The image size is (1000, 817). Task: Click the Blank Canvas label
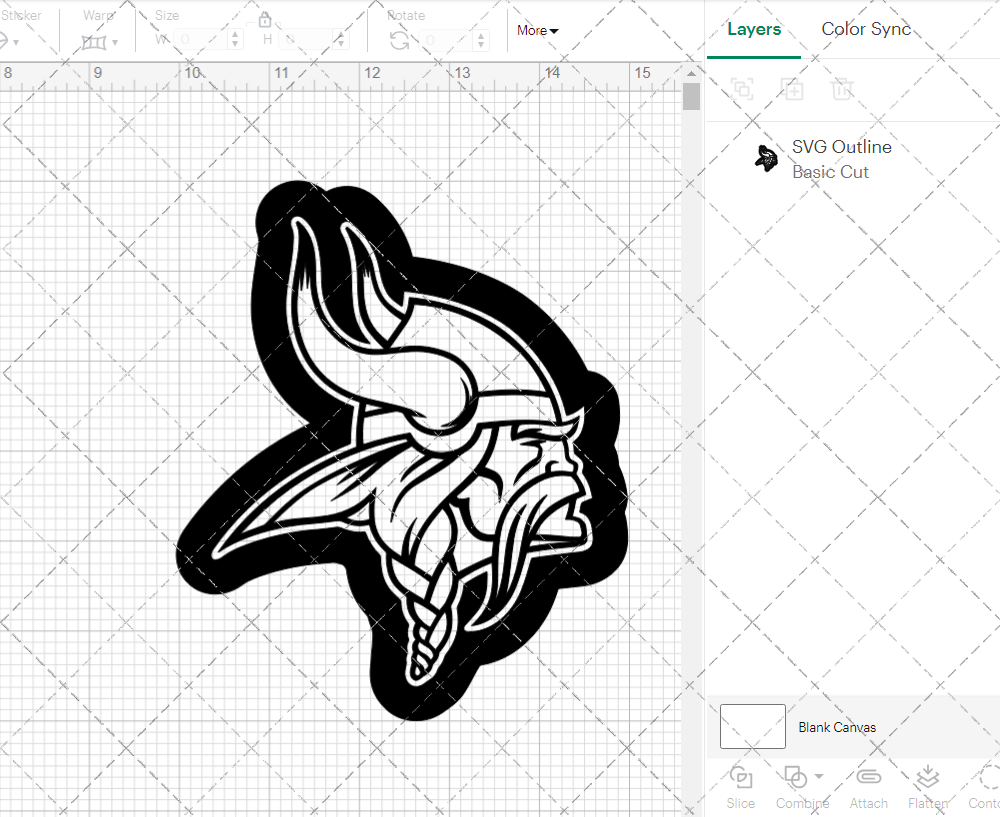[837, 727]
